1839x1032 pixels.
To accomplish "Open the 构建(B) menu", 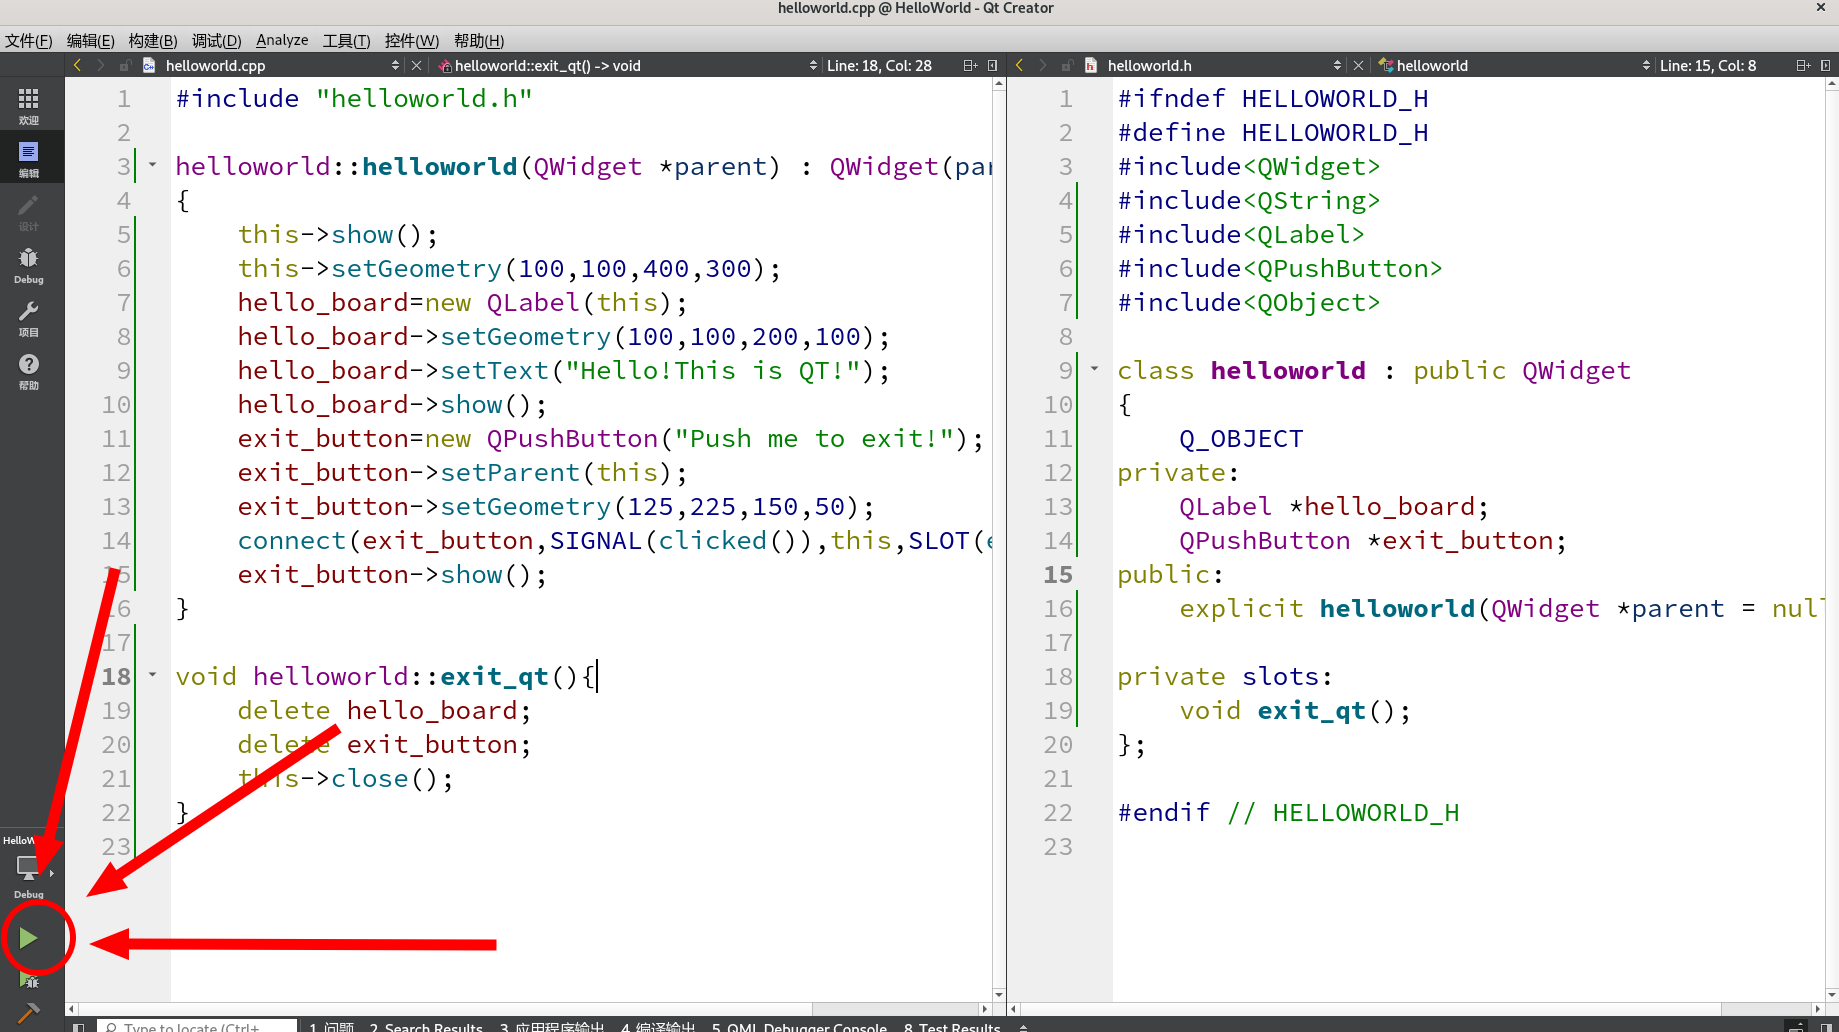I will [153, 40].
